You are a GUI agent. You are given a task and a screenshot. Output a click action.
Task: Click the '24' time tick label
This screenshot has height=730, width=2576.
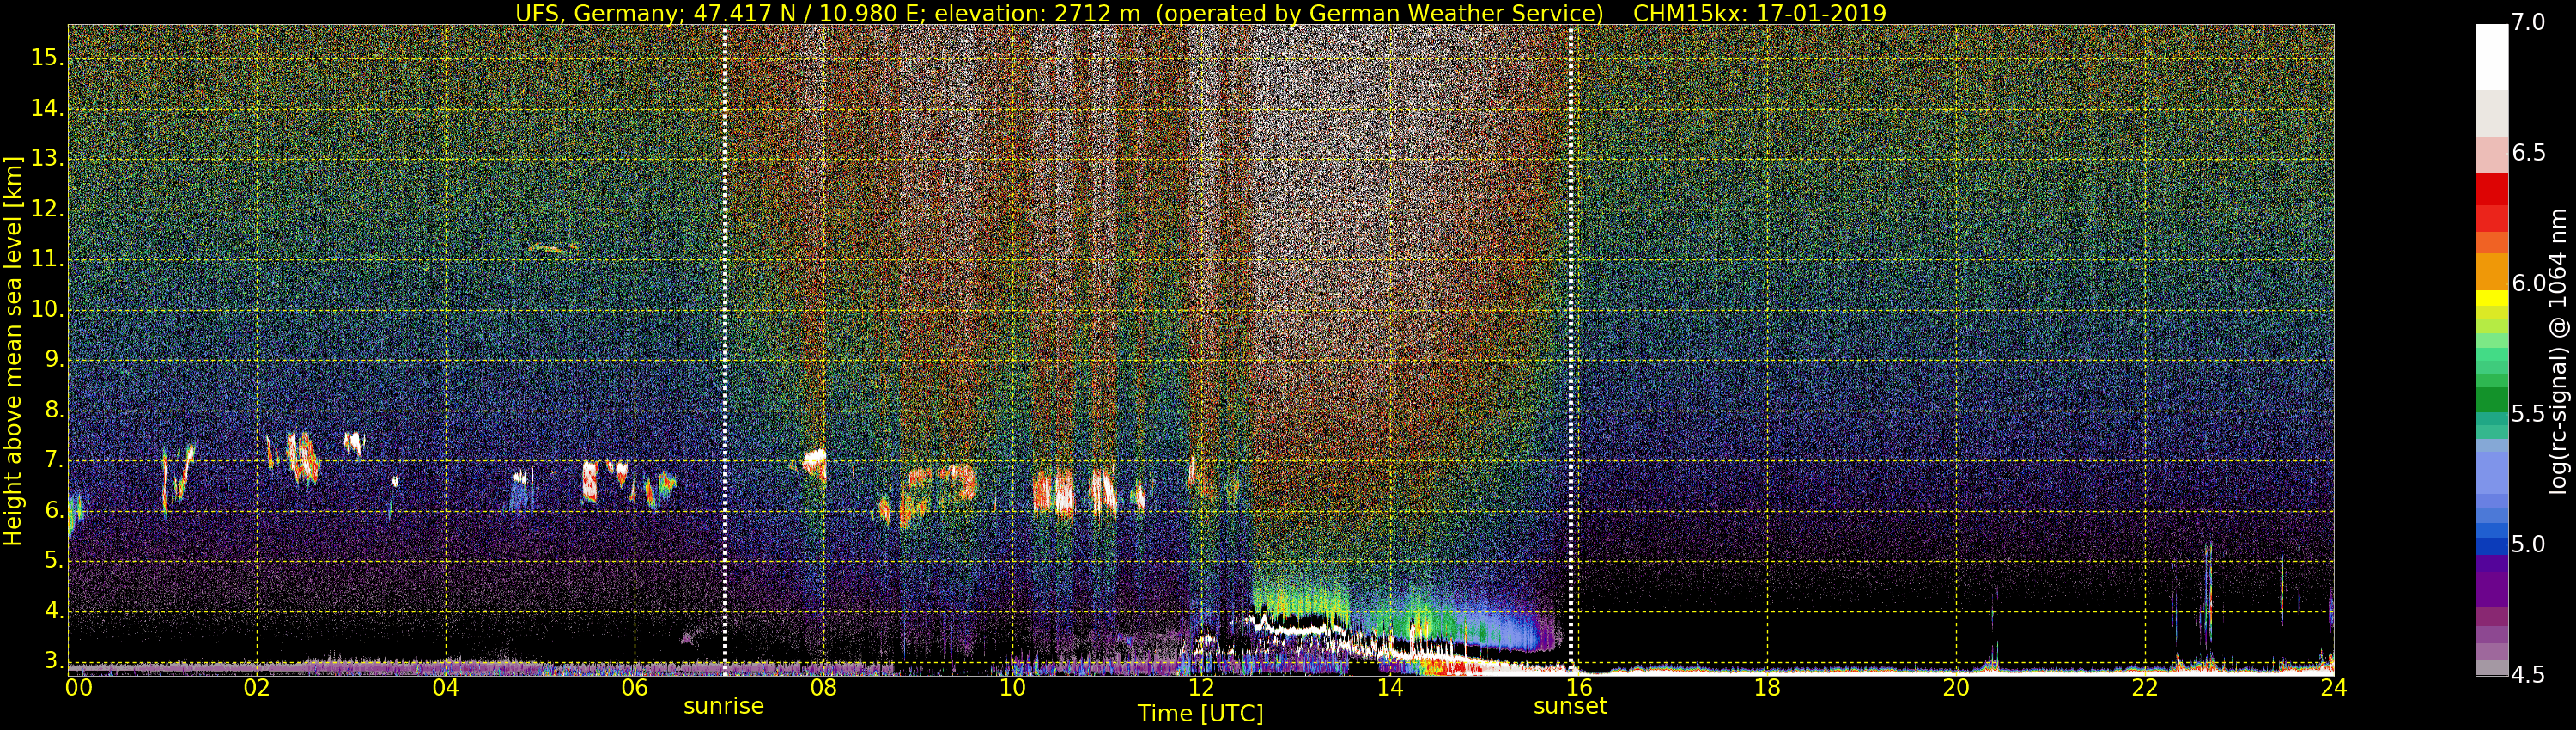[2334, 687]
